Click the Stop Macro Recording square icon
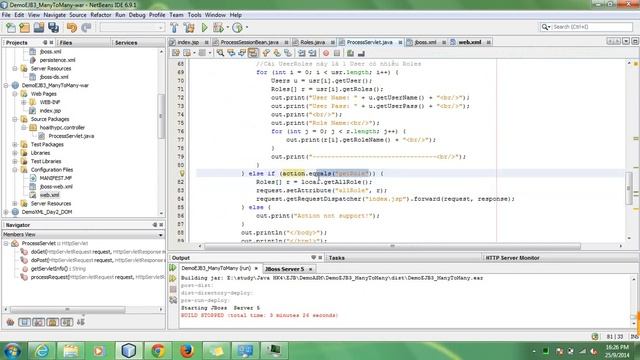The image size is (640, 360). click(337, 53)
